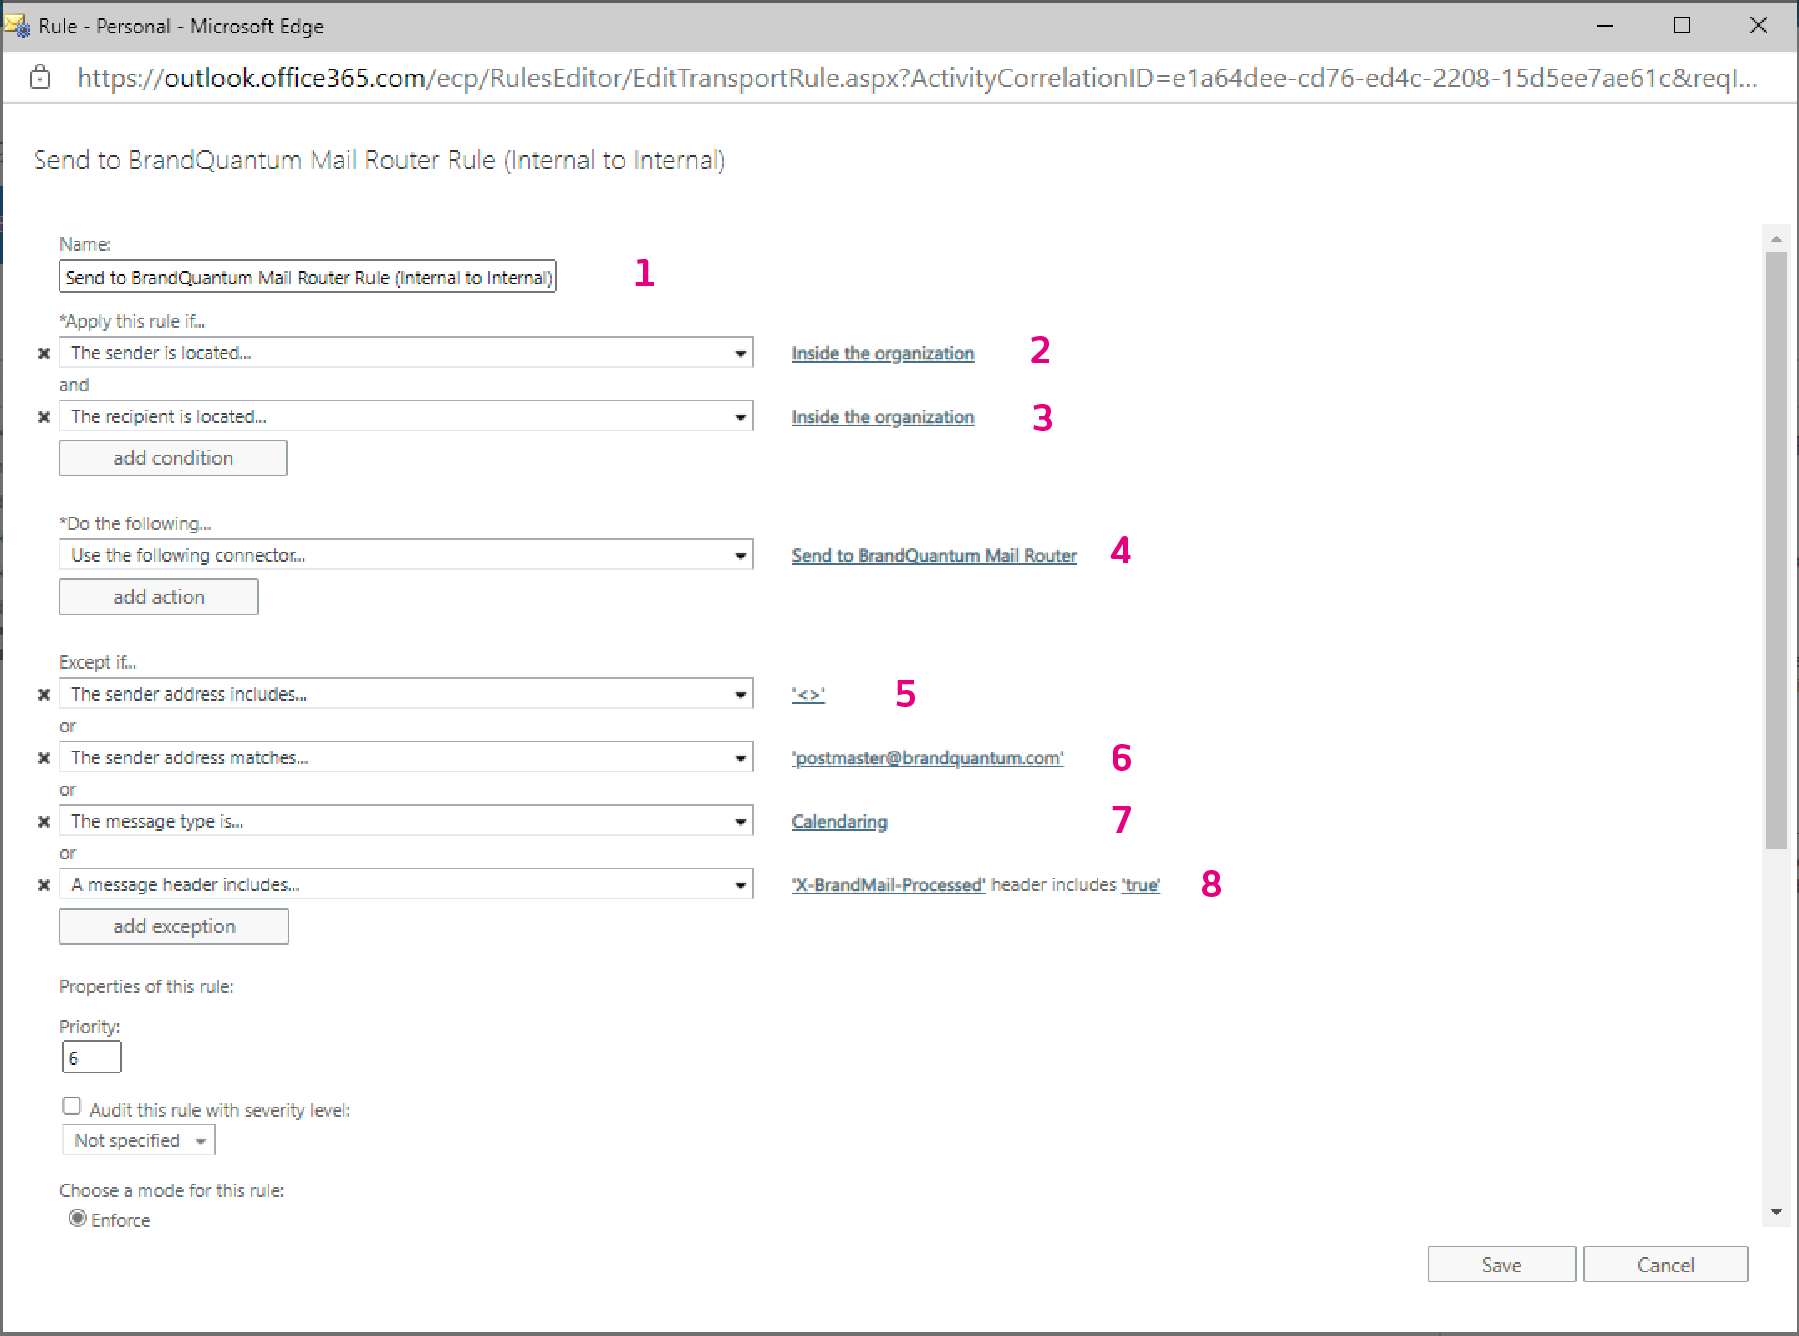1799x1336 pixels.
Task: Click the 'Properties of this rule:' label
Action: coord(146,987)
